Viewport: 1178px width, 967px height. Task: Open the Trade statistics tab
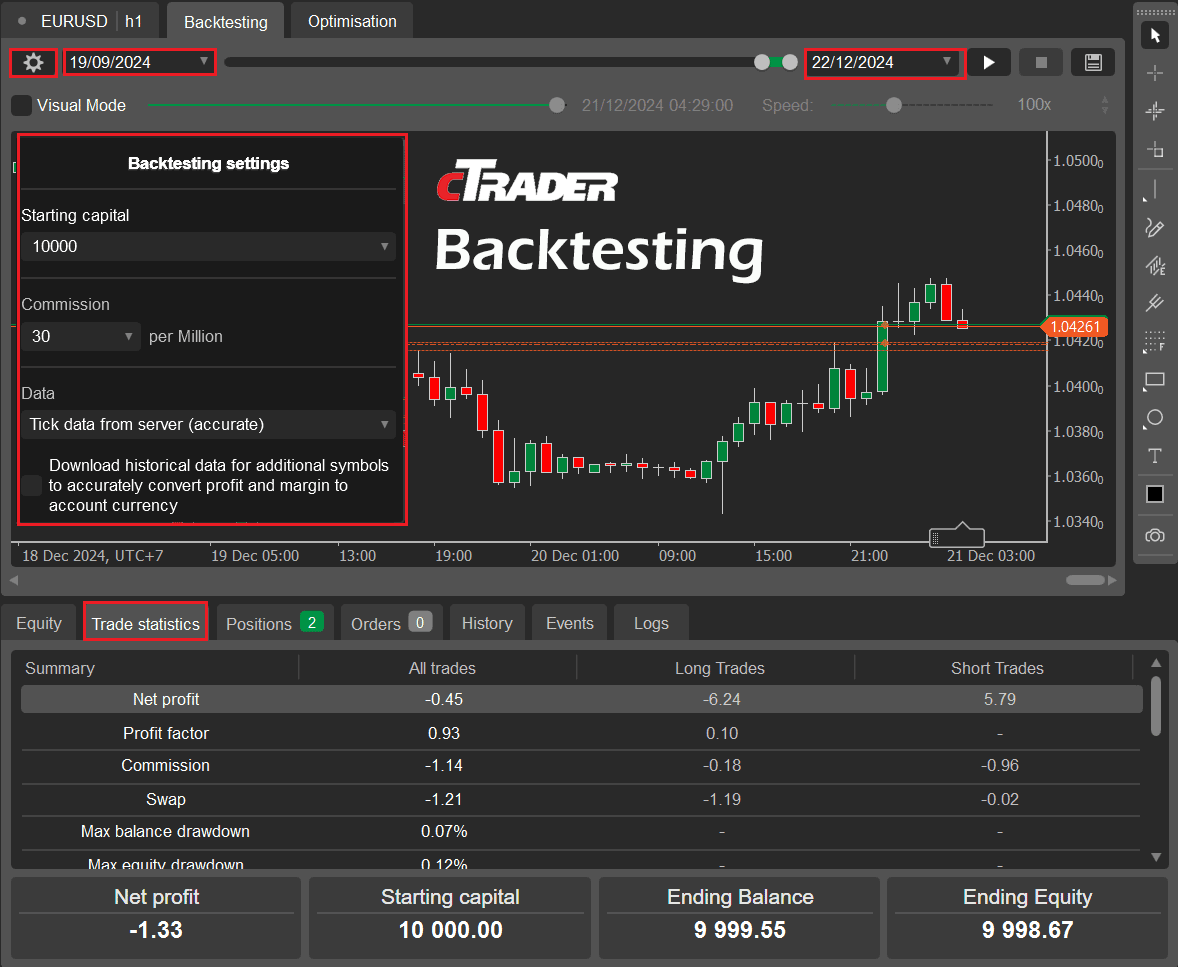(146, 624)
